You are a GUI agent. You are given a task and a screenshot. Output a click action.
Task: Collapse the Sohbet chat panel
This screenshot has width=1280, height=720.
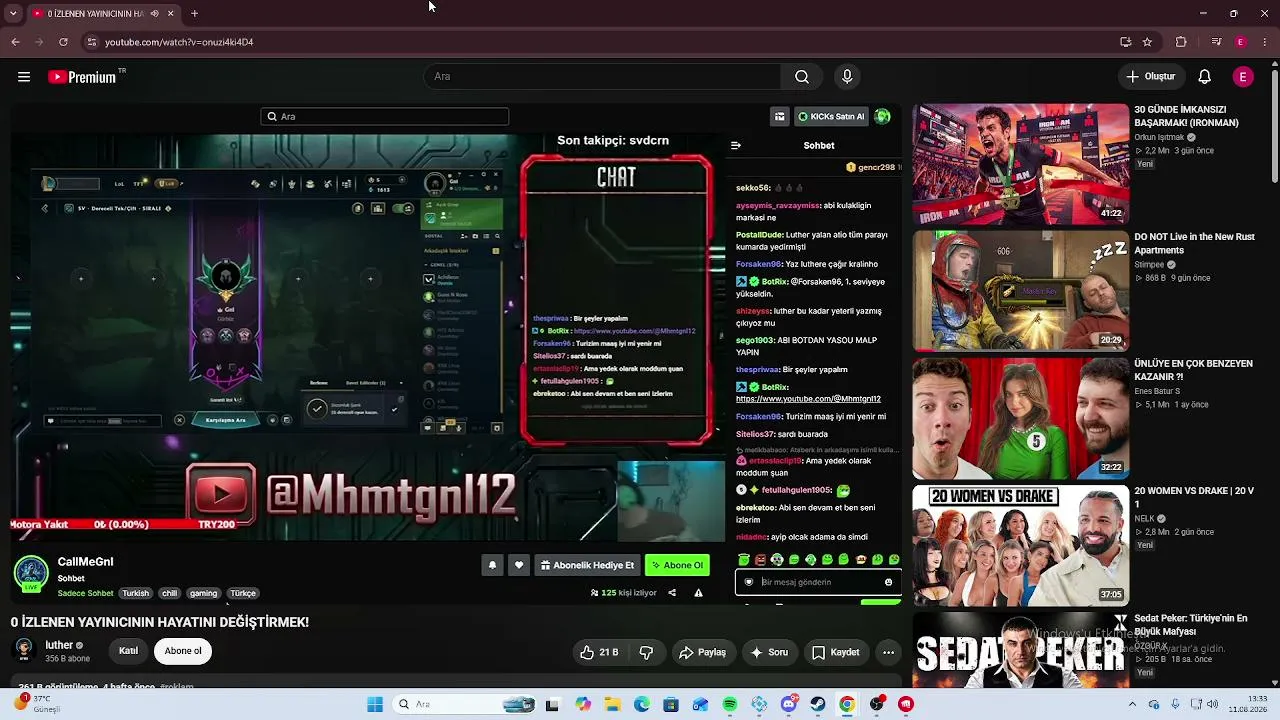736,145
